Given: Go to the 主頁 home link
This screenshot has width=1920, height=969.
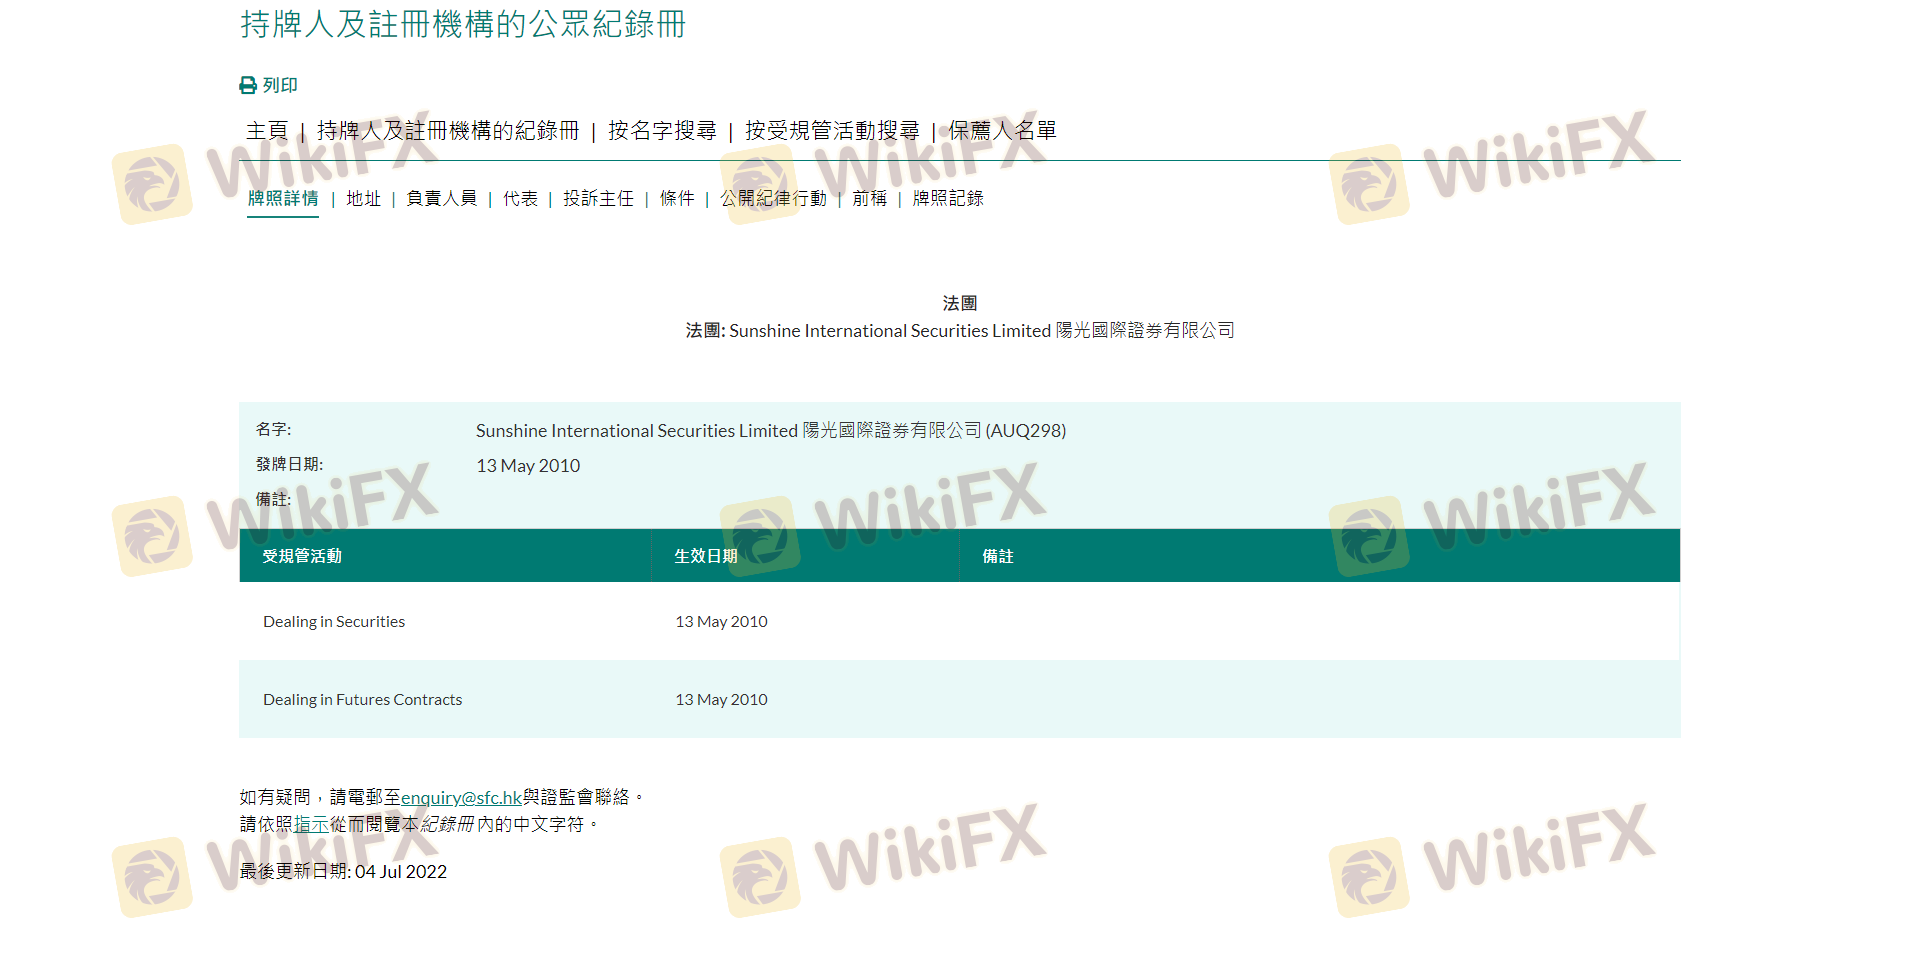Looking at the screenshot, I should point(267,131).
